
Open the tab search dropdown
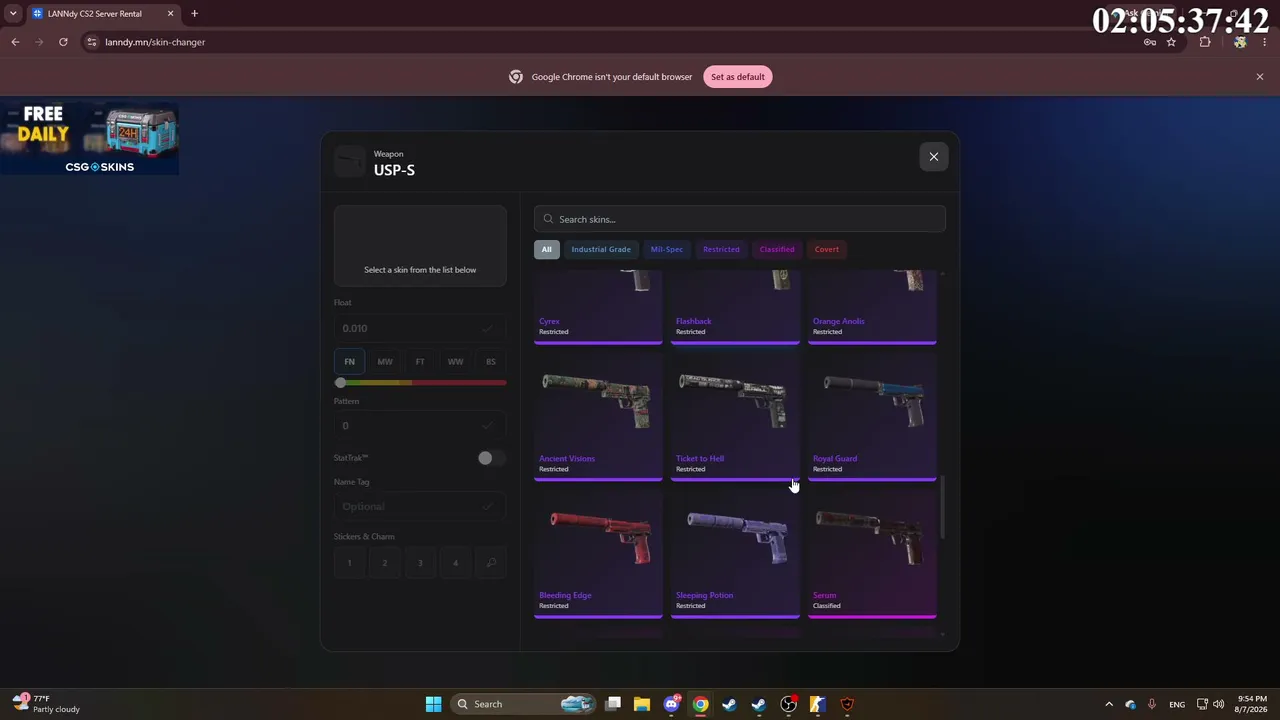pos(13,14)
